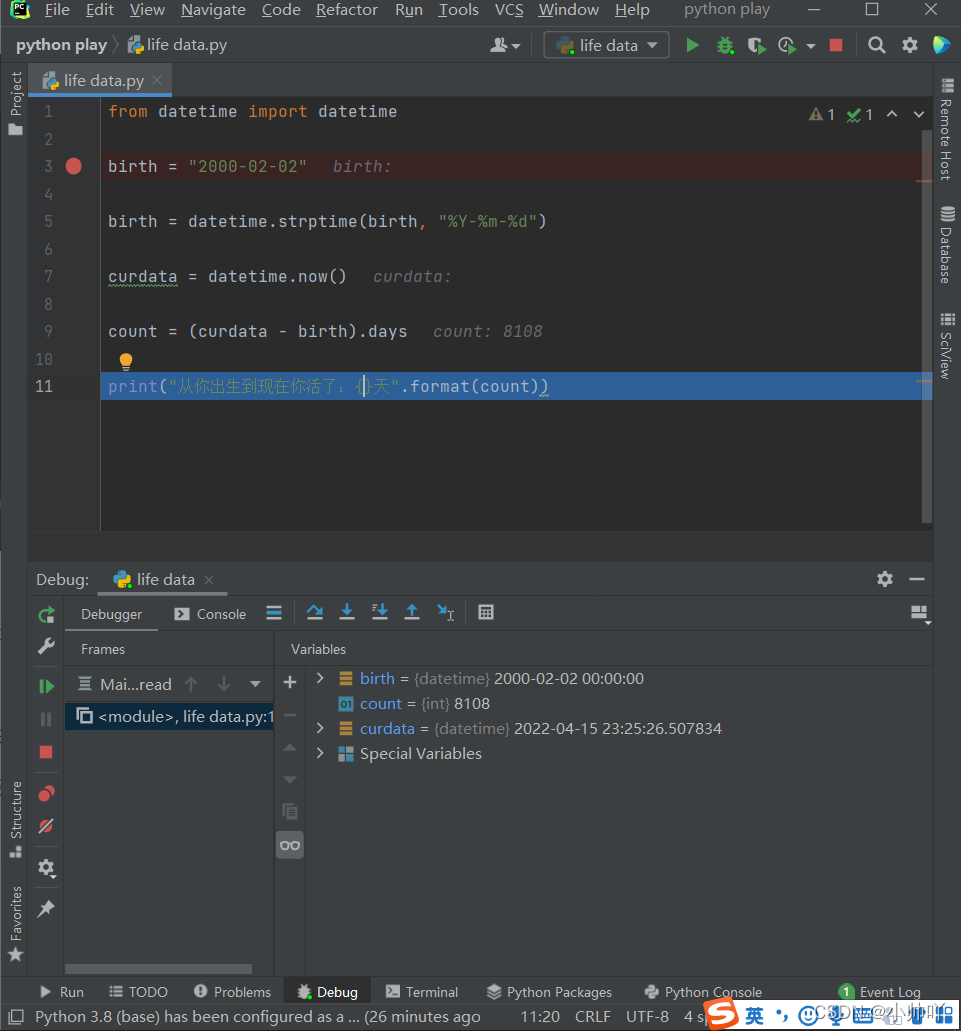Open Python Console tool window
The image size is (961, 1031).
point(703,992)
